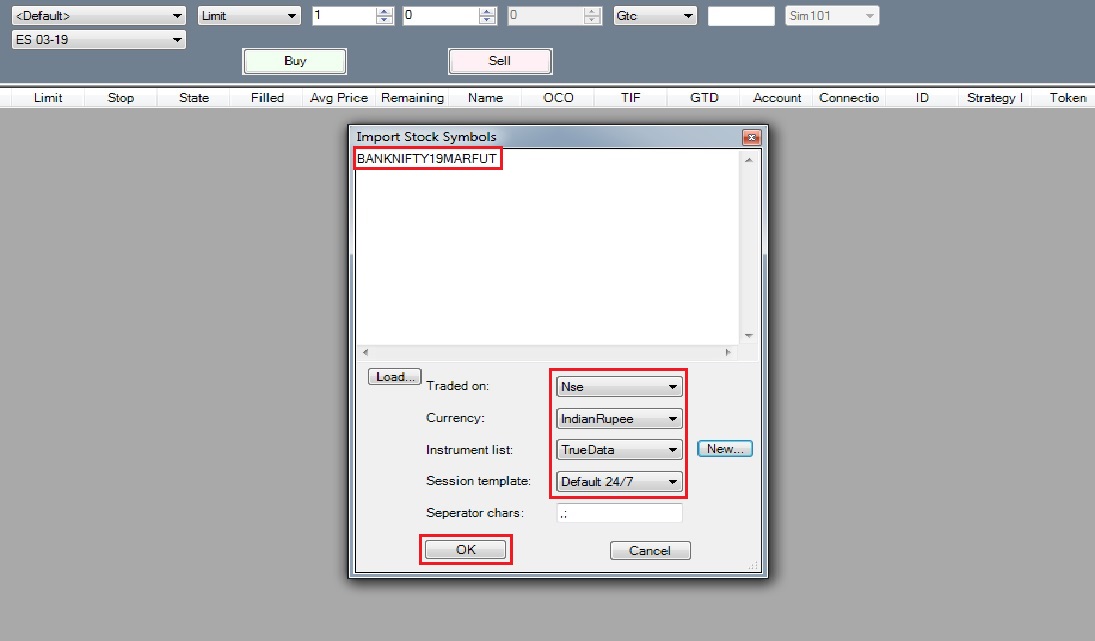Cancel the Import Stock Symbols dialog
Viewport: 1095px width, 641px height.
coord(649,550)
